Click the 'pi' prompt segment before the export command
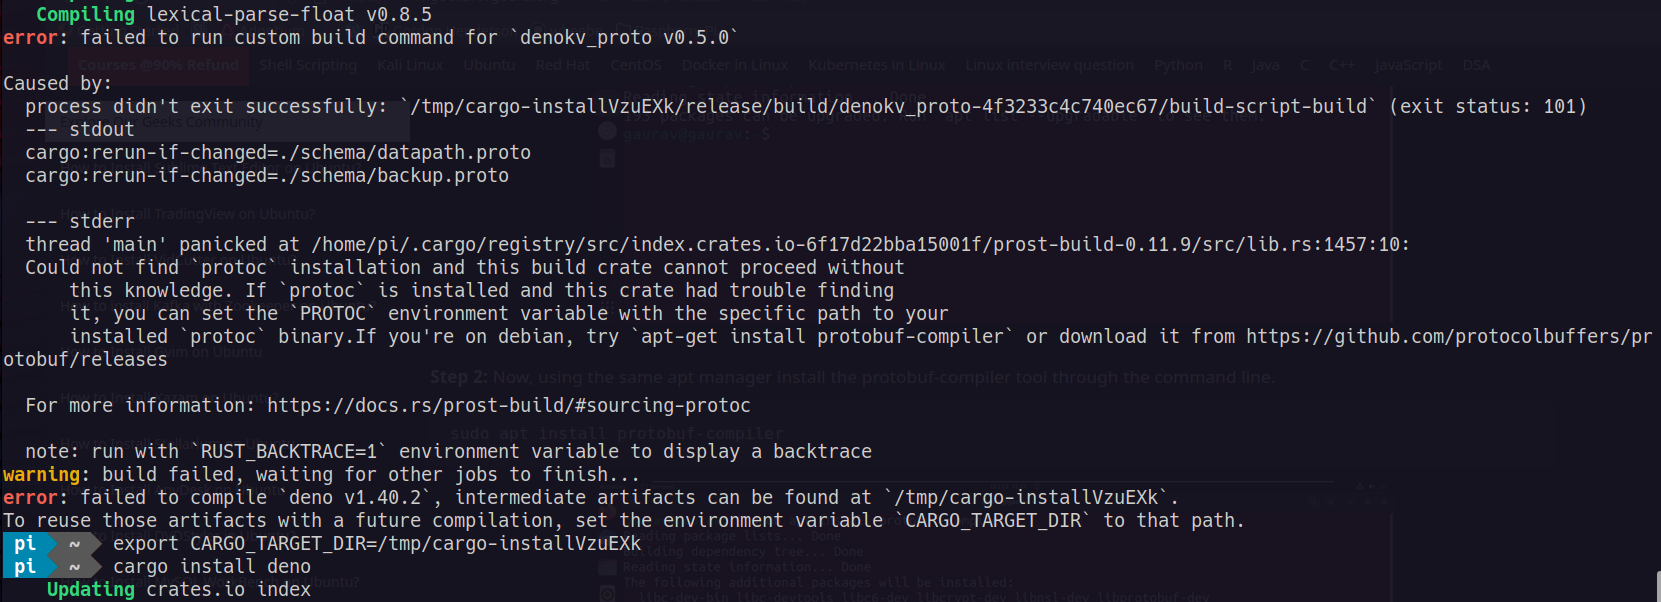This screenshot has width=1661, height=602. [25, 543]
